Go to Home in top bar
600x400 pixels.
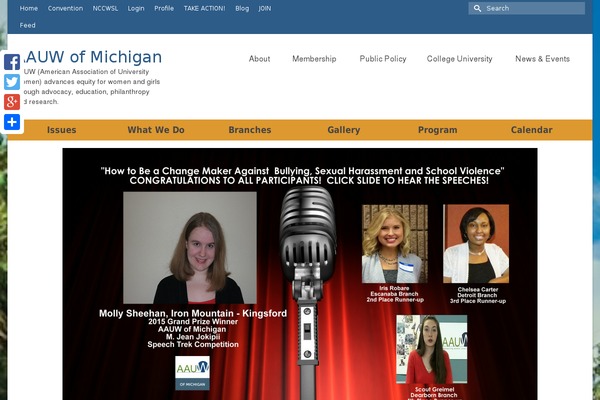tap(29, 8)
